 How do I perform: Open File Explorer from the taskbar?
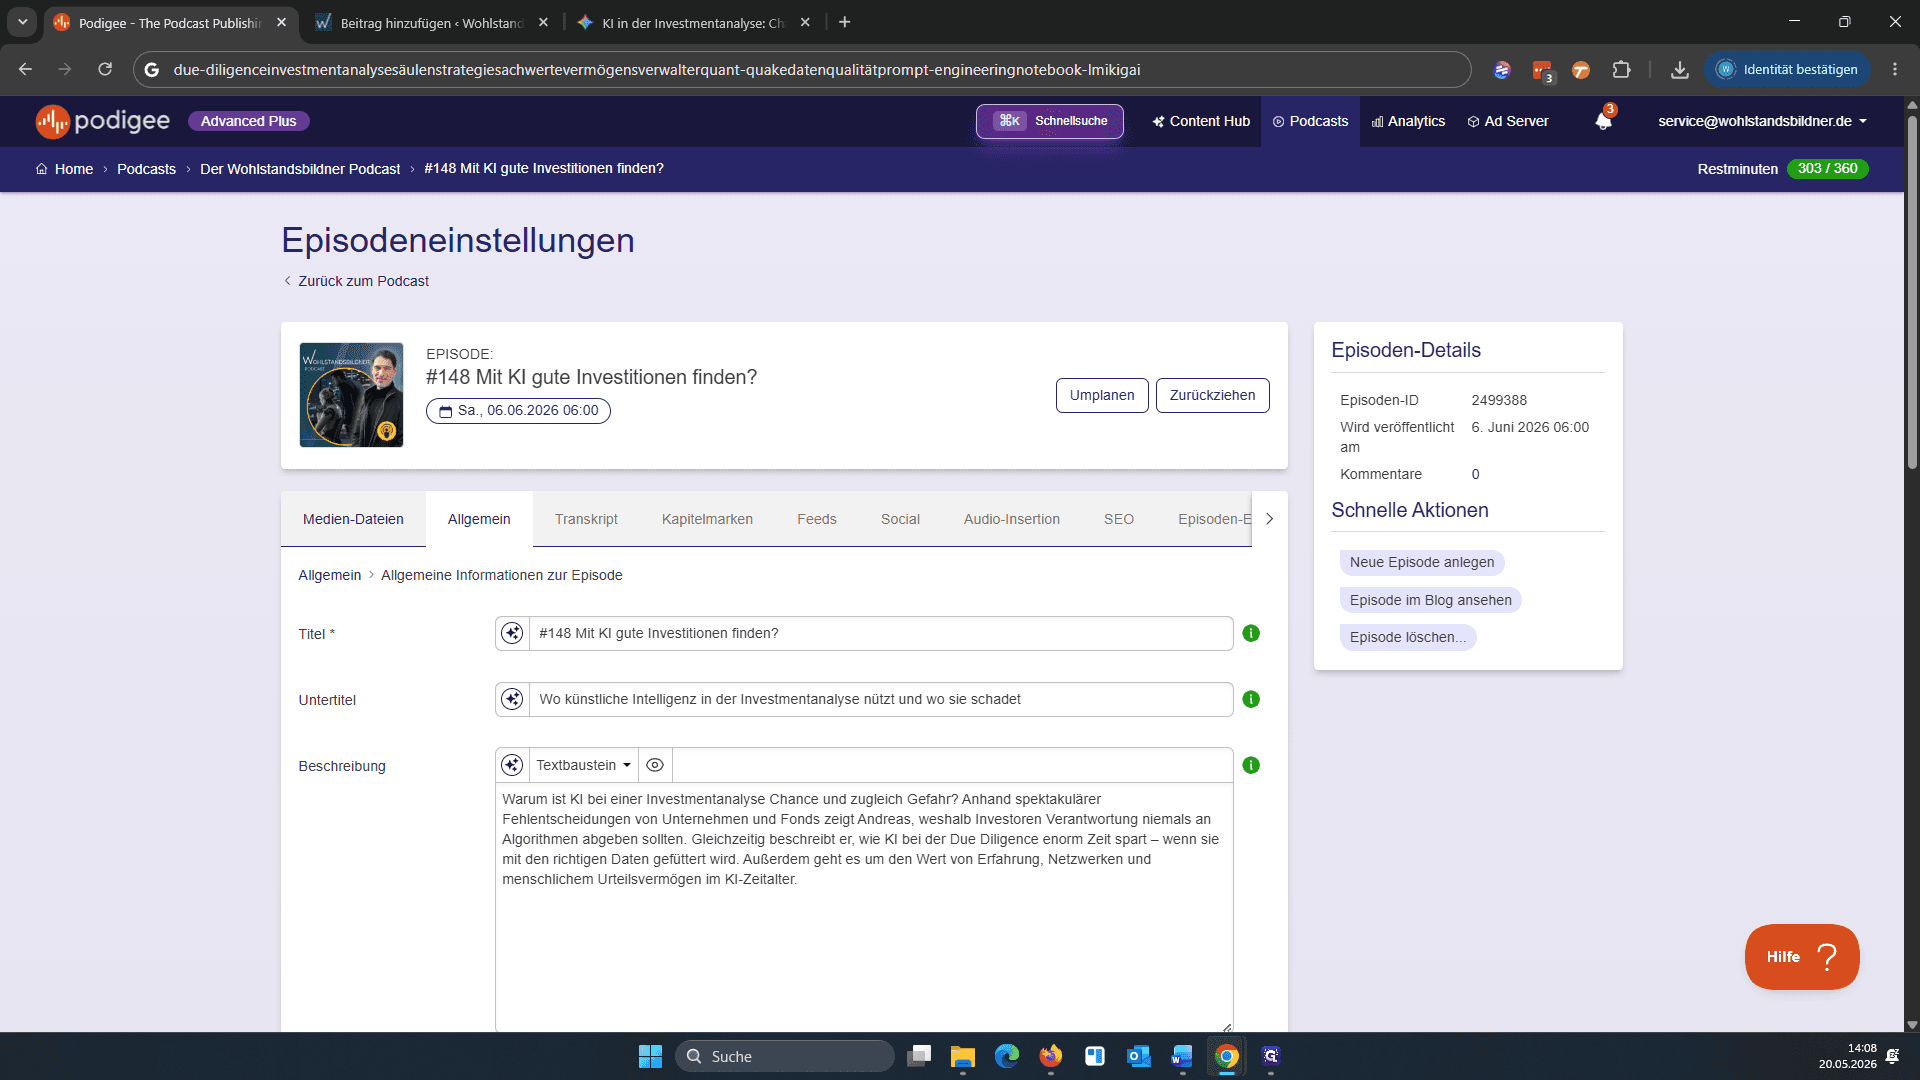(963, 1056)
